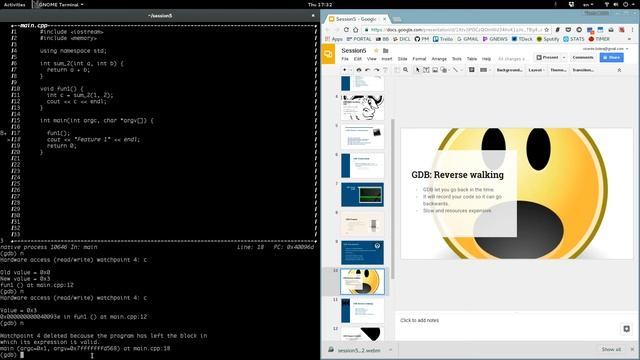This screenshot has height=360, width=640.
Task: Reload the page in Chrome
Action: click(x=346, y=30)
